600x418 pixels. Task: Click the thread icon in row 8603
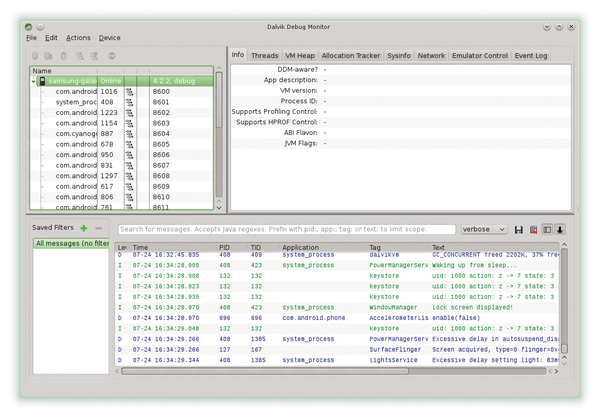(130, 123)
